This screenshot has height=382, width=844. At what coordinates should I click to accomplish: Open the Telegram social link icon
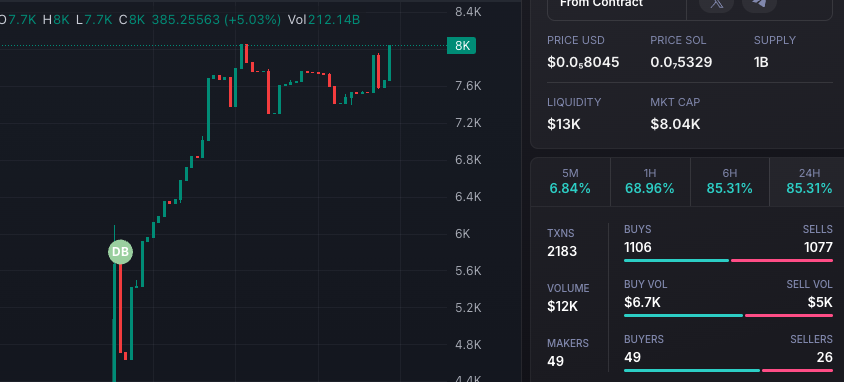[759, 3]
